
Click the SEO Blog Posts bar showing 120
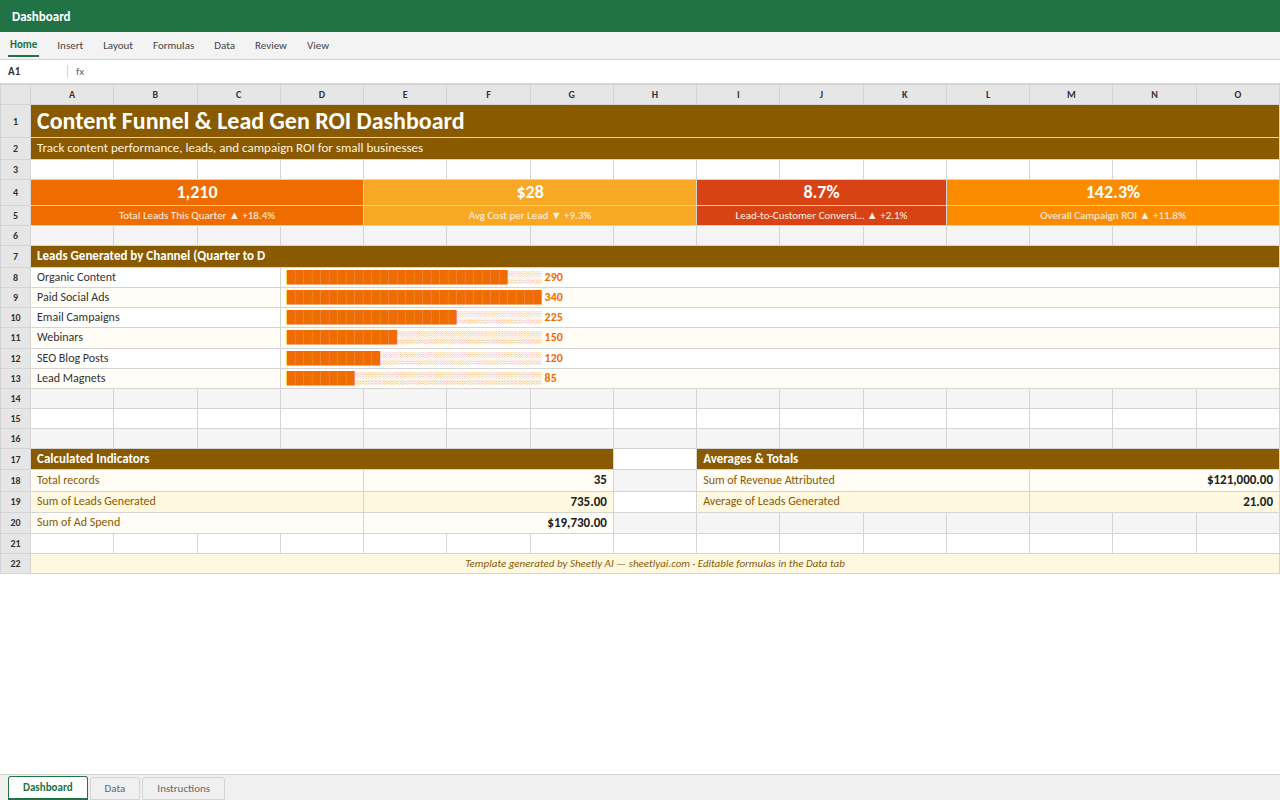(425, 358)
